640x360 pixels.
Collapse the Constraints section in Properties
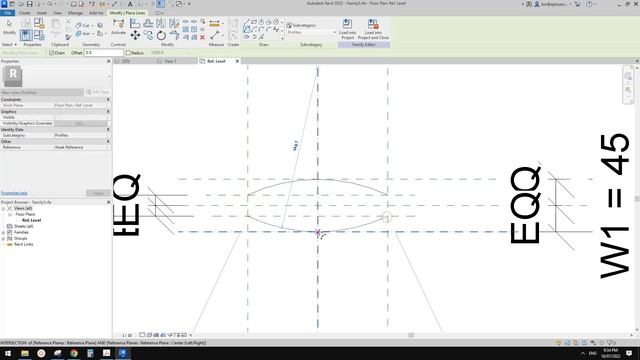pyautogui.click(x=108, y=100)
